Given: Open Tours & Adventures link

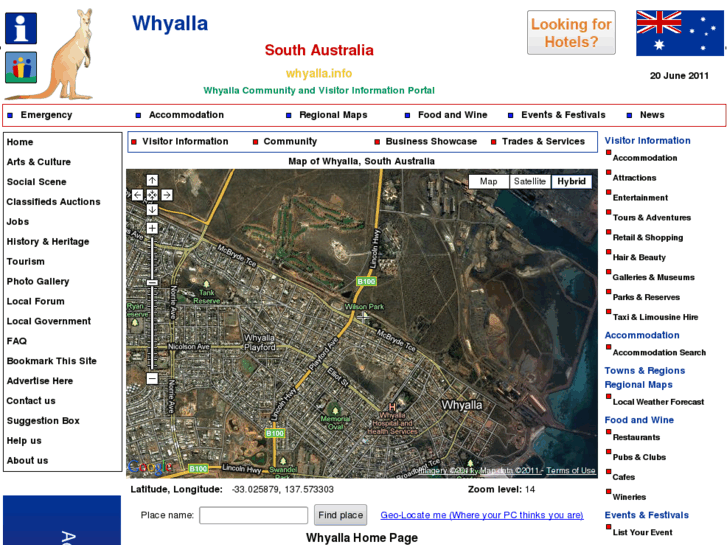Looking at the screenshot, I should coord(652,218).
